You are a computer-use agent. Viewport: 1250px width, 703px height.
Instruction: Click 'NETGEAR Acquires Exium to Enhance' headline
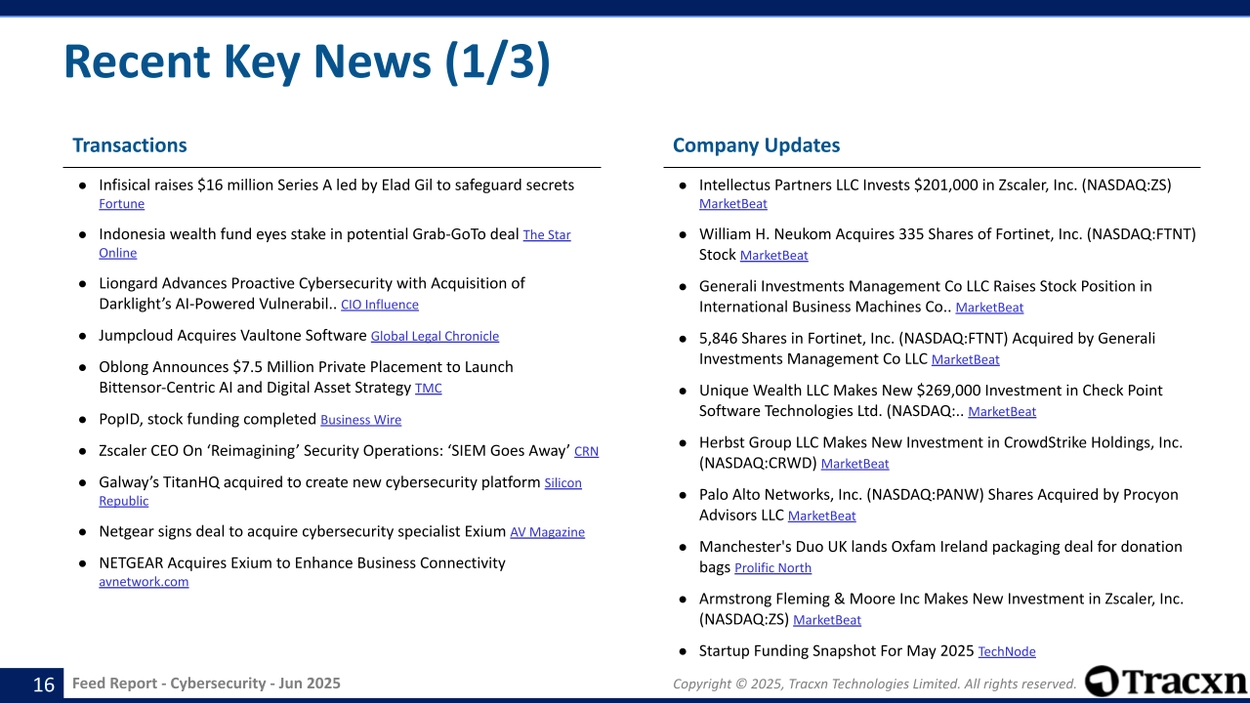[302, 563]
